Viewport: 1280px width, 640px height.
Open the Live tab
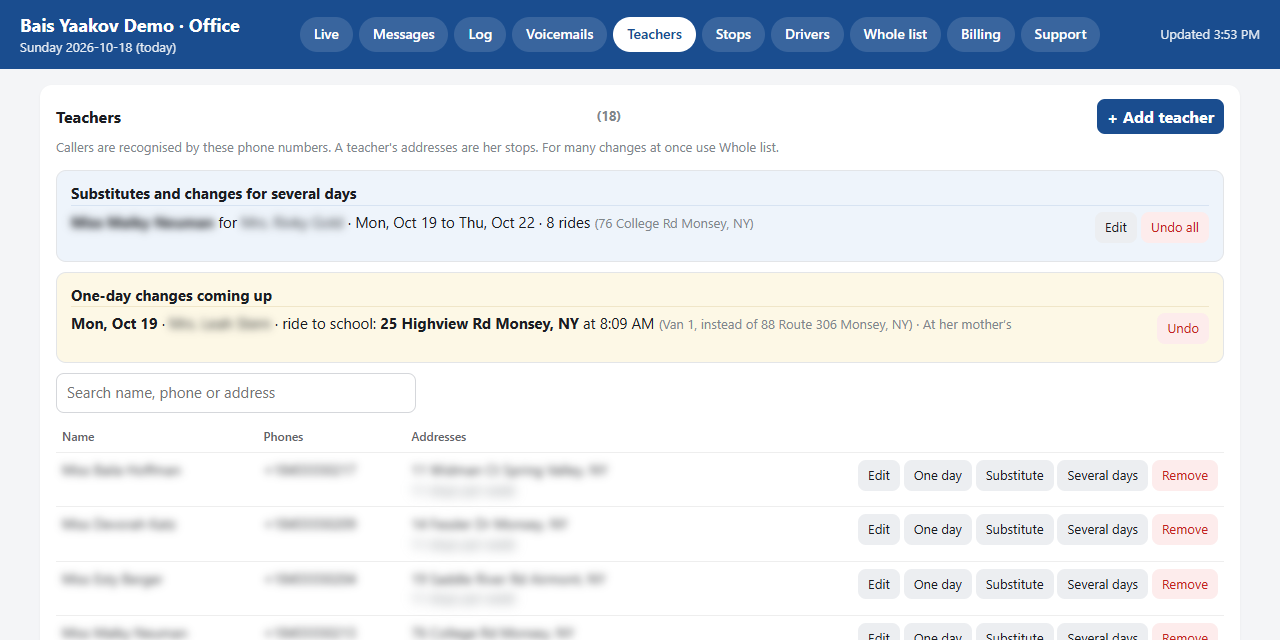point(326,34)
